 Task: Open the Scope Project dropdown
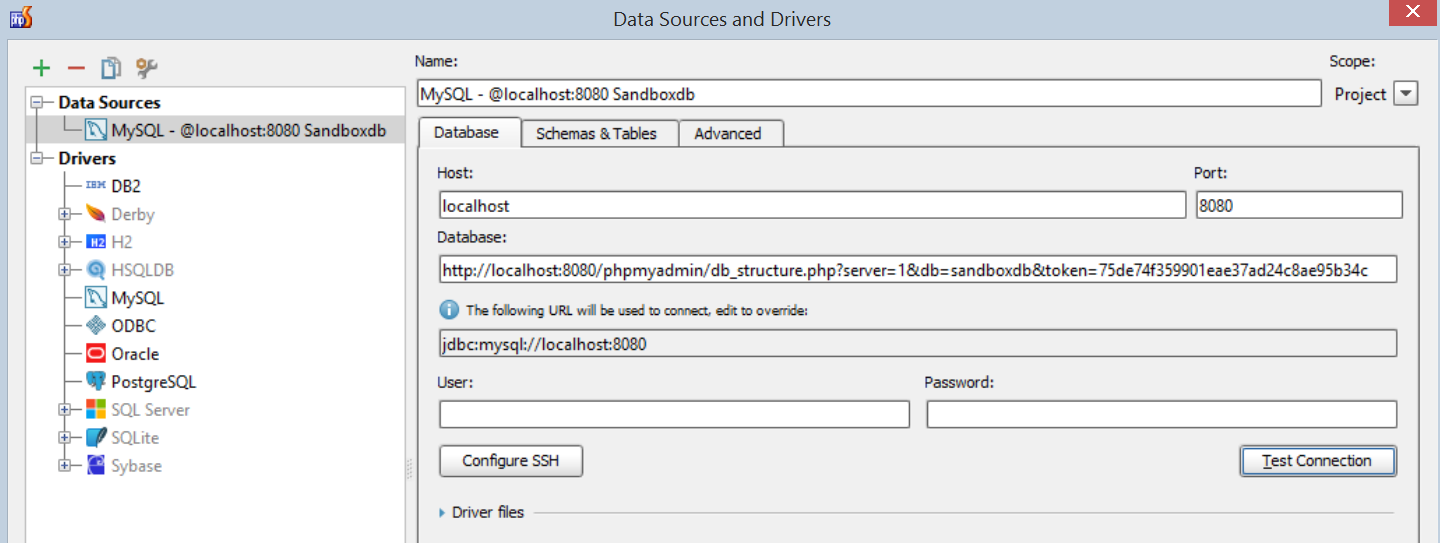[1406, 94]
